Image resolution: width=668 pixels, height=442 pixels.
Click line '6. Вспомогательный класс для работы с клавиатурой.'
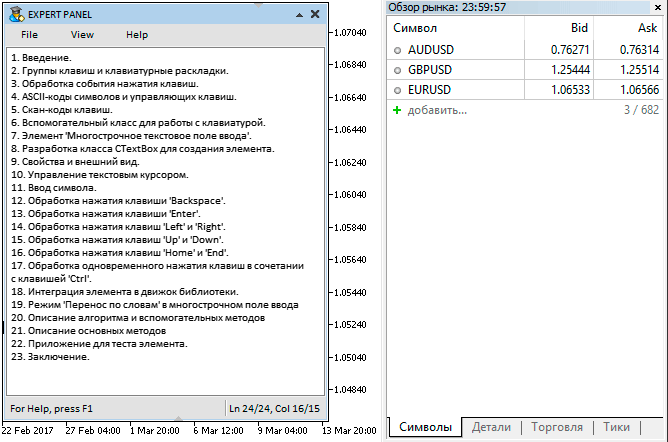pyautogui.click(x=138, y=123)
